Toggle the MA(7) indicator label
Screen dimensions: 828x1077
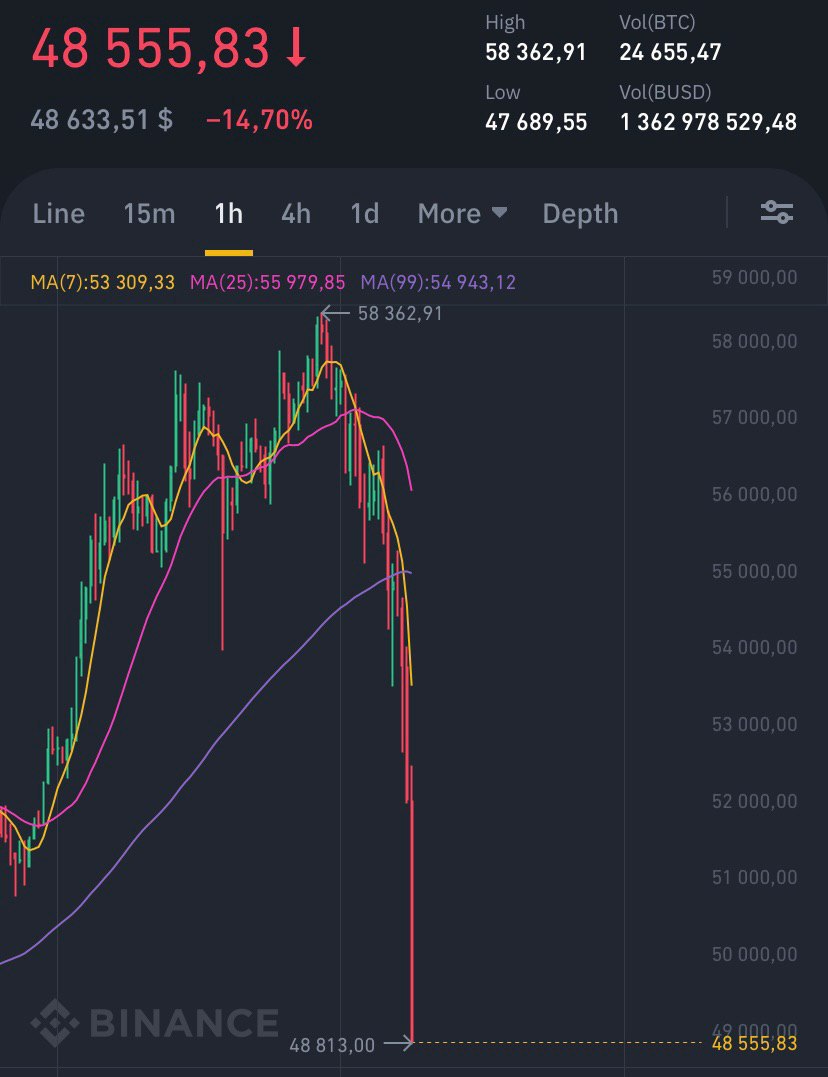[x=102, y=282]
